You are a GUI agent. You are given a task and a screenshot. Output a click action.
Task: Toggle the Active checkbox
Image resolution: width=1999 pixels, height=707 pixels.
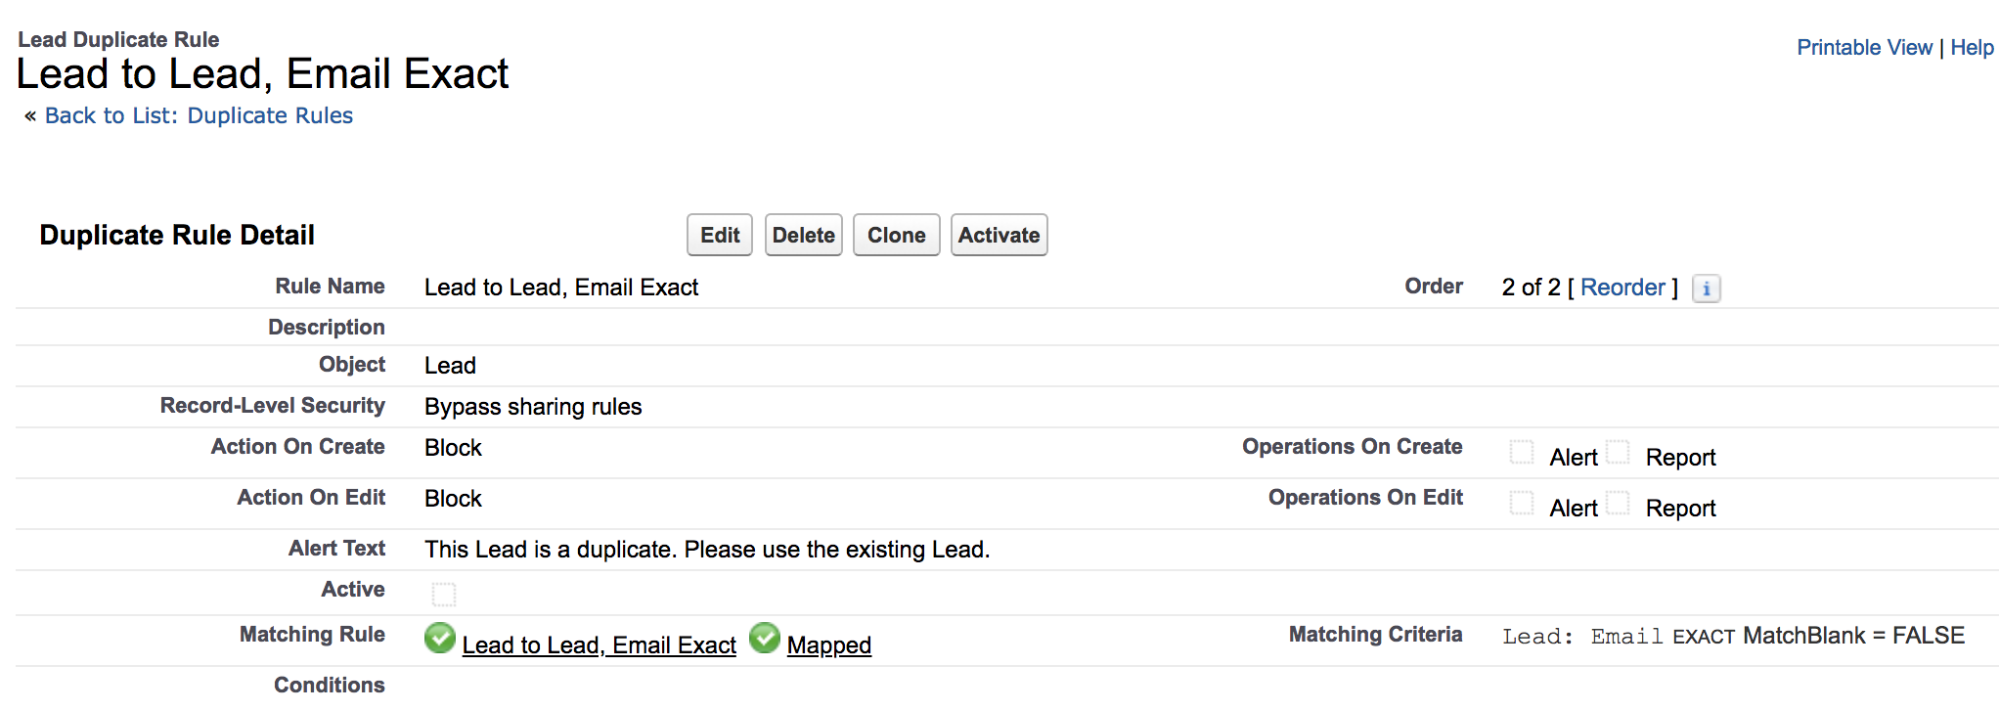[444, 595]
